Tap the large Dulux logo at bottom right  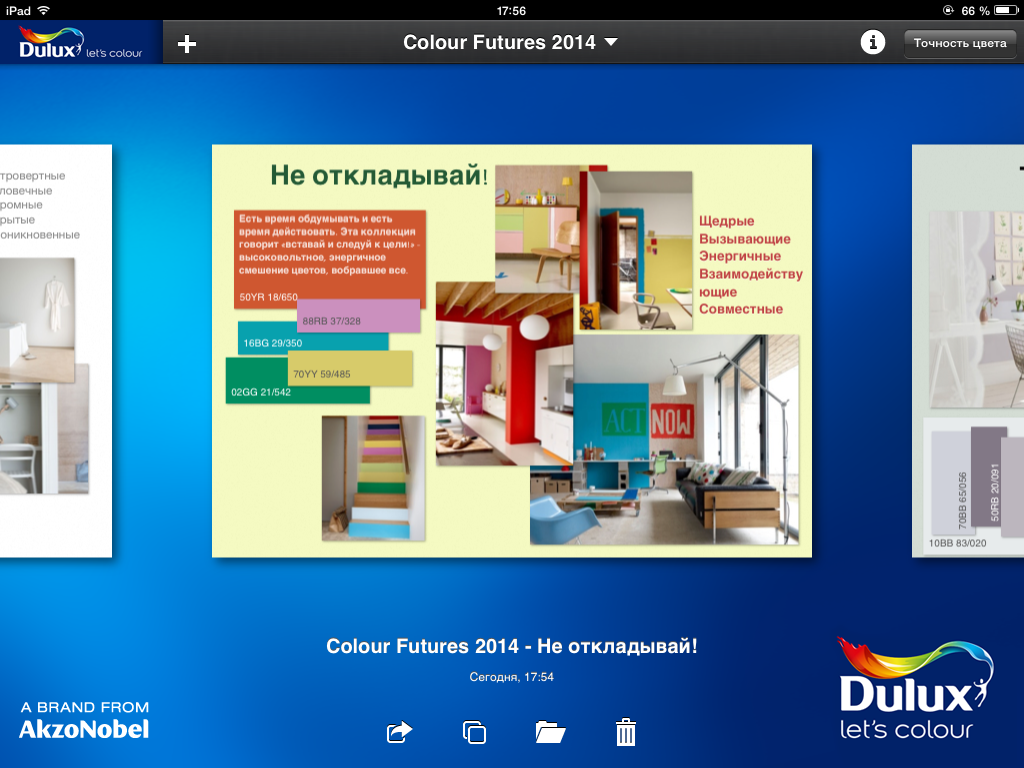click(x=912, y=690)
